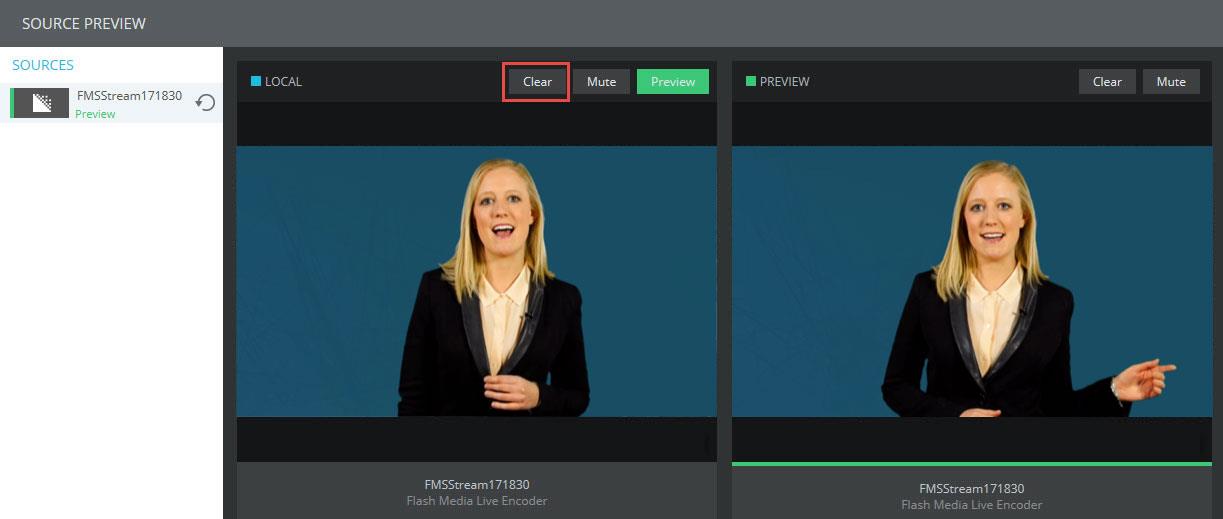Click the LOCAL panel video of the presenter
Image resolution: width=1223 pixels, height=519 pixels.
[476, 281]
